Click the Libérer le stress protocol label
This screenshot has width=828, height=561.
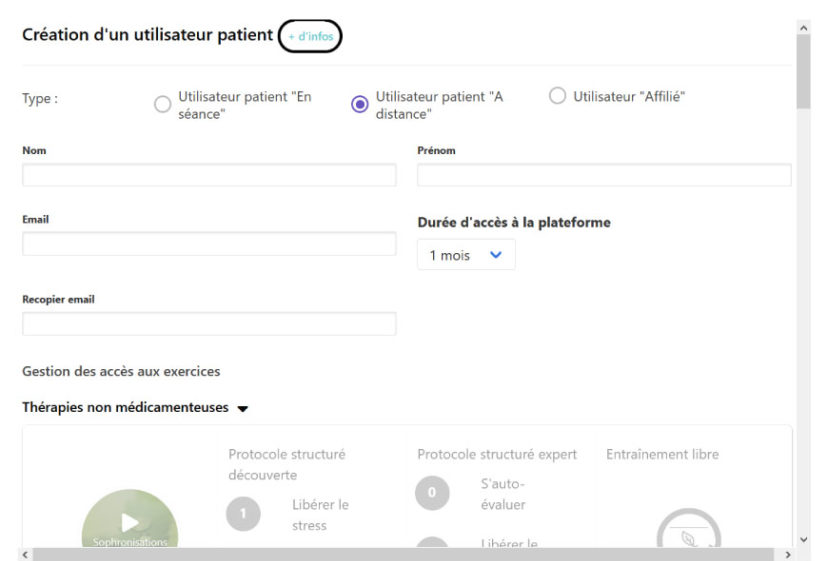[320, 515]
